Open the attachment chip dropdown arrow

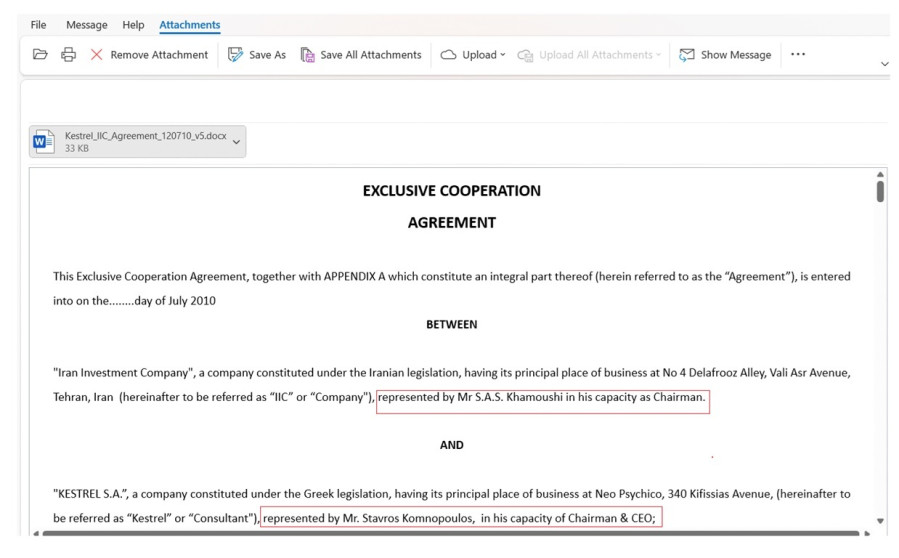coord(236,142)
